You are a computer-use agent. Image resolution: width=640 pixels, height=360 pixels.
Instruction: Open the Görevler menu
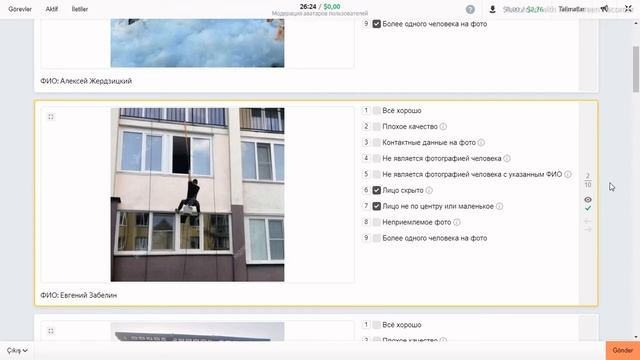click(x=20, y=9)
